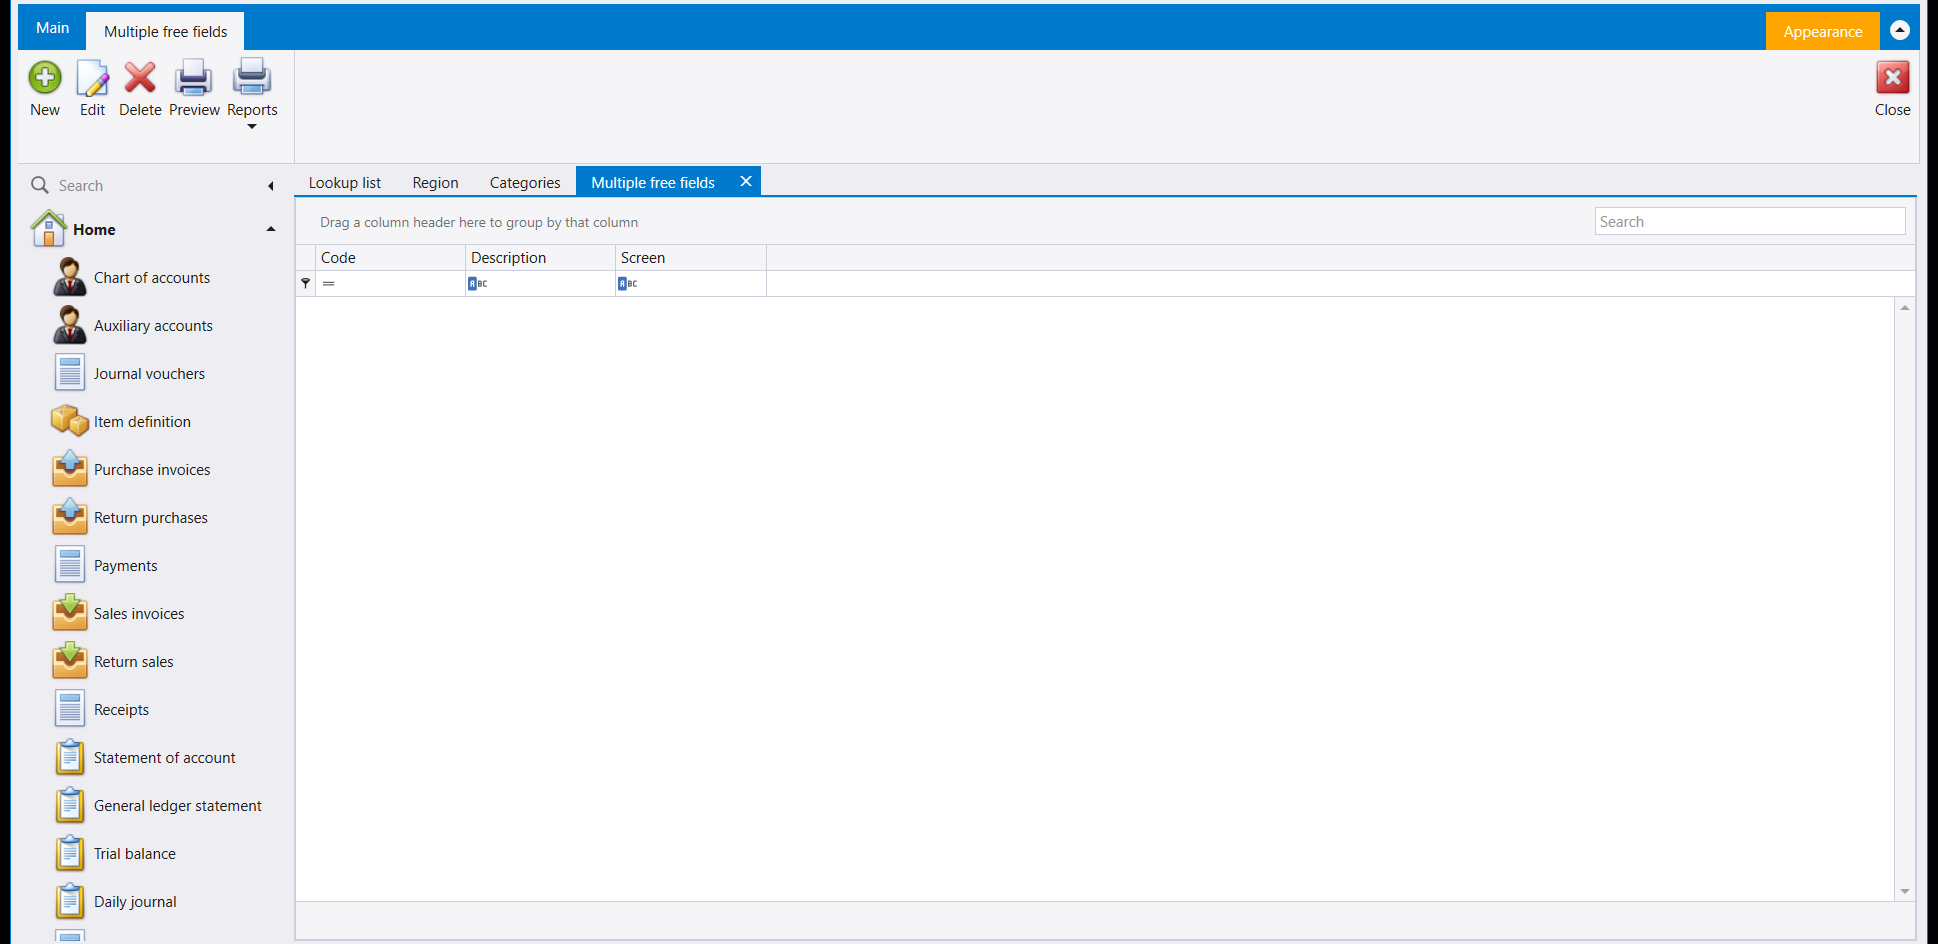Viewport: 1938px width, 944px height.
Task: Click the red Delete icon
Action: [140, 77]
